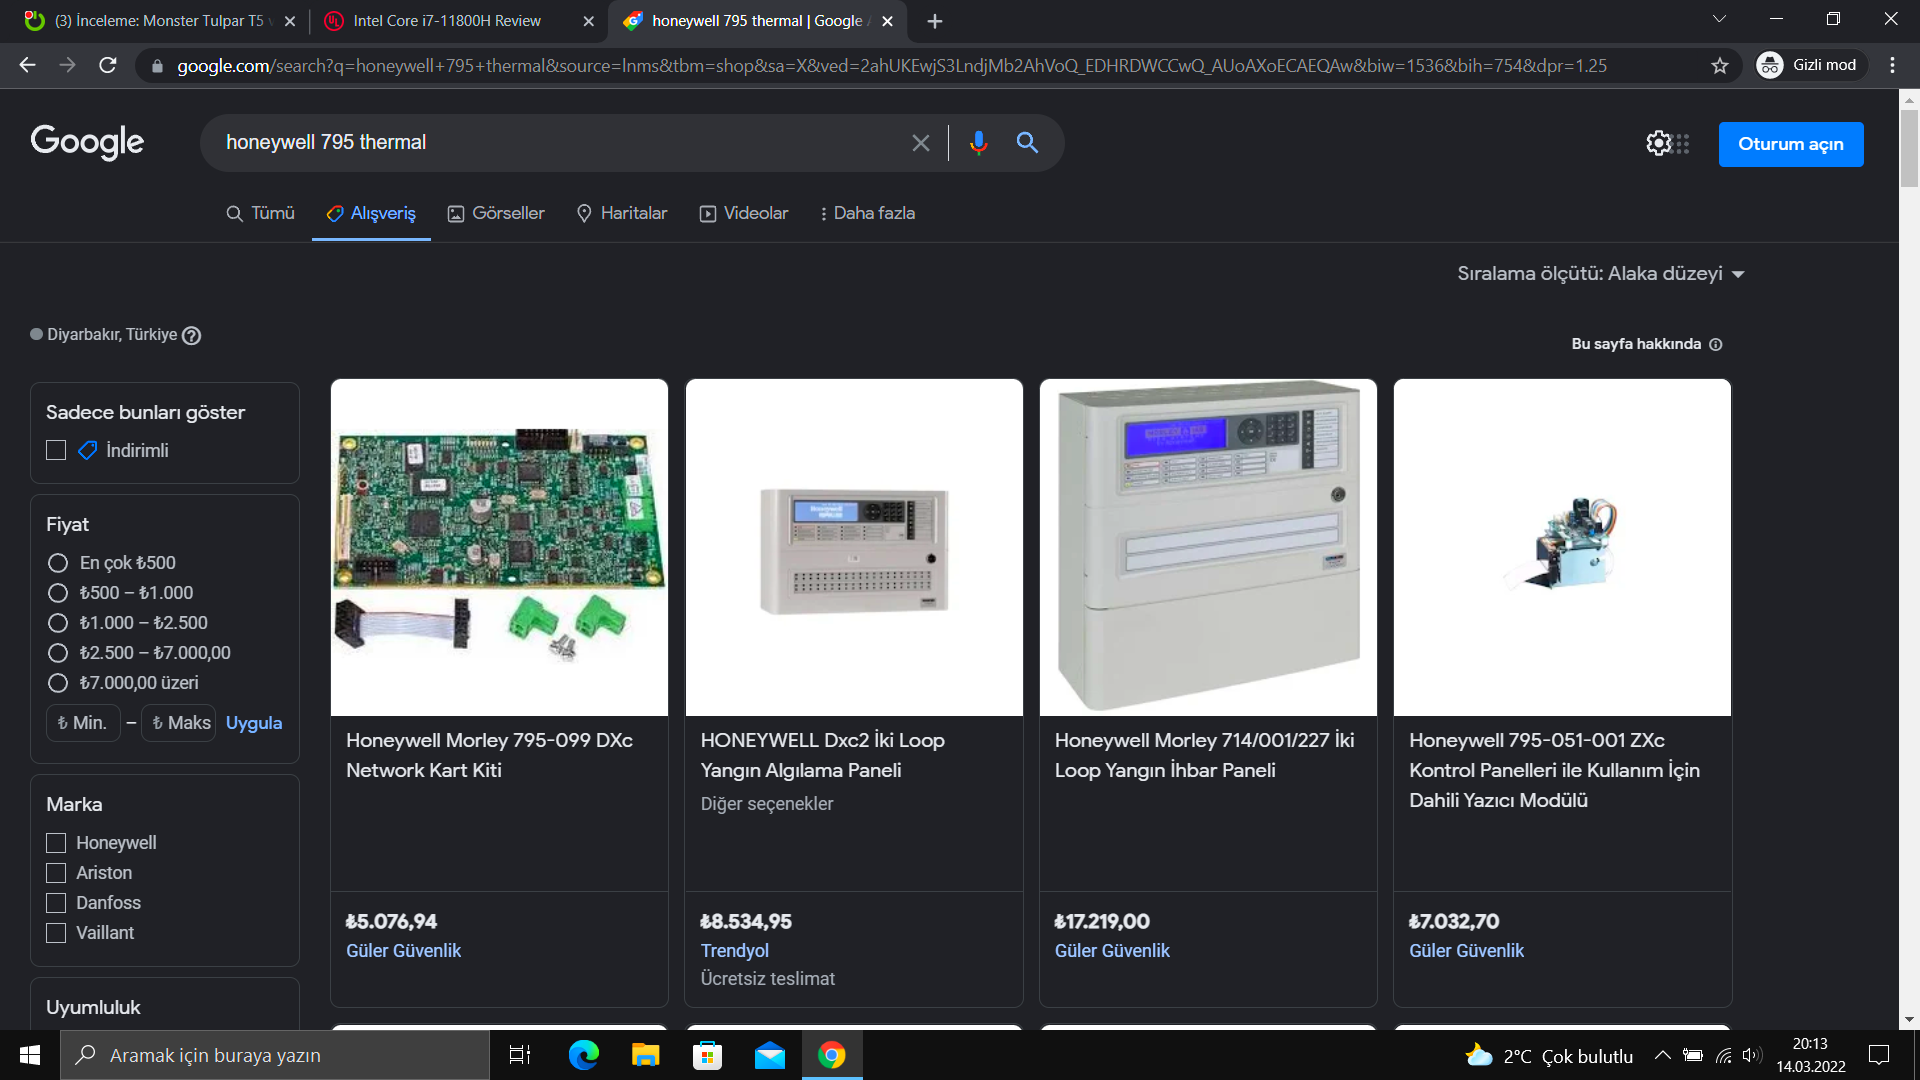Open Chrome's tab search dropdown arrow
Image resolution: width=1920 pixels, height=1080 pixels.
coord(1718,19)
